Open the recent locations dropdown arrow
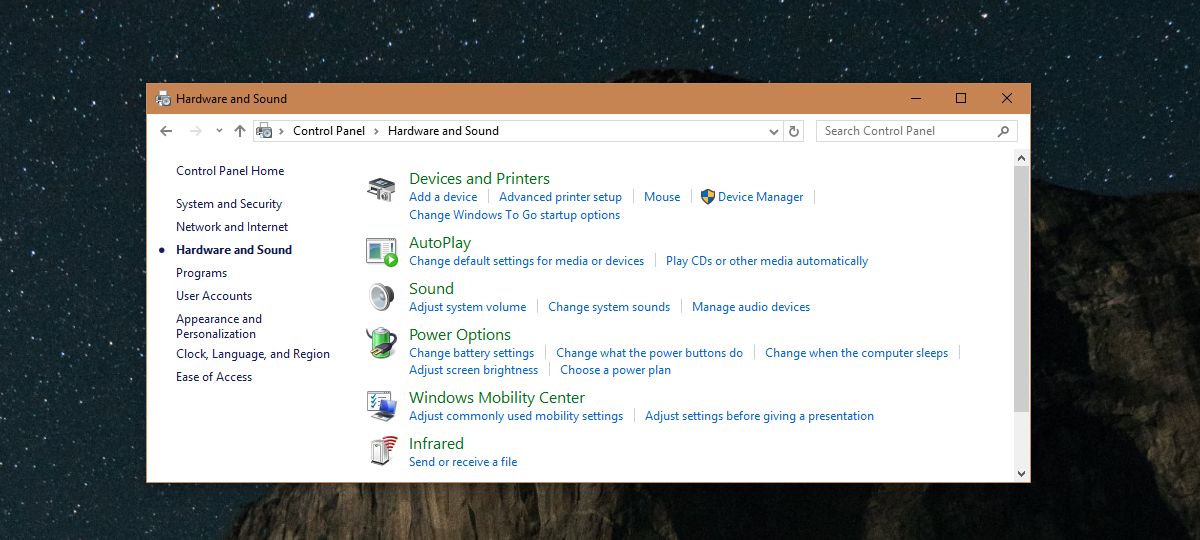Image resolution: width=1200 pixels, height=540 pixels. click(x=217, y=131)
